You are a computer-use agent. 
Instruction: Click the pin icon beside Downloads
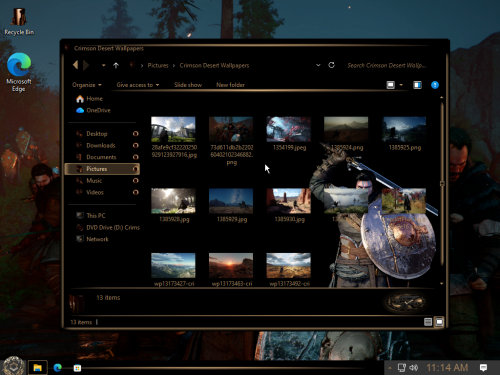coord(136,145)
